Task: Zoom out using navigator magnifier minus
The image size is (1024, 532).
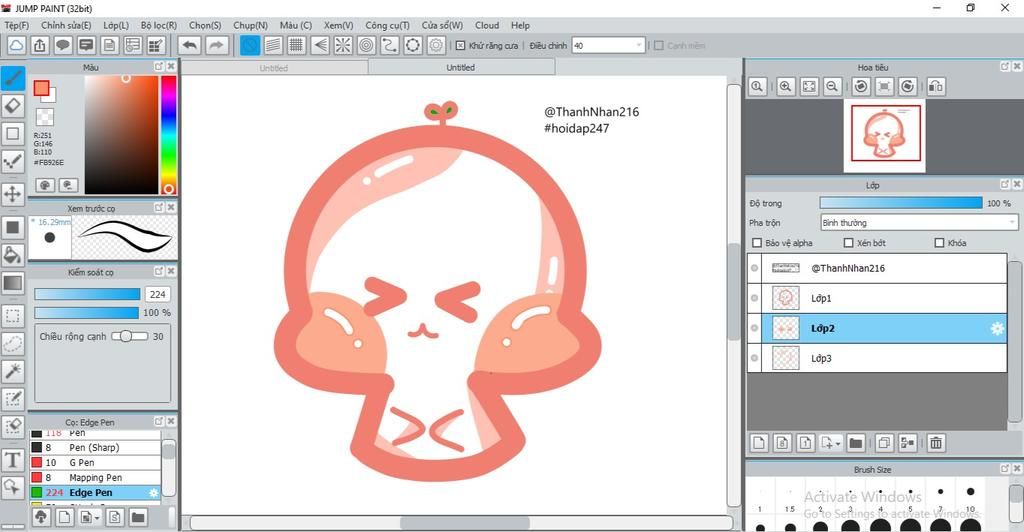Action: [x=832, y=86]
